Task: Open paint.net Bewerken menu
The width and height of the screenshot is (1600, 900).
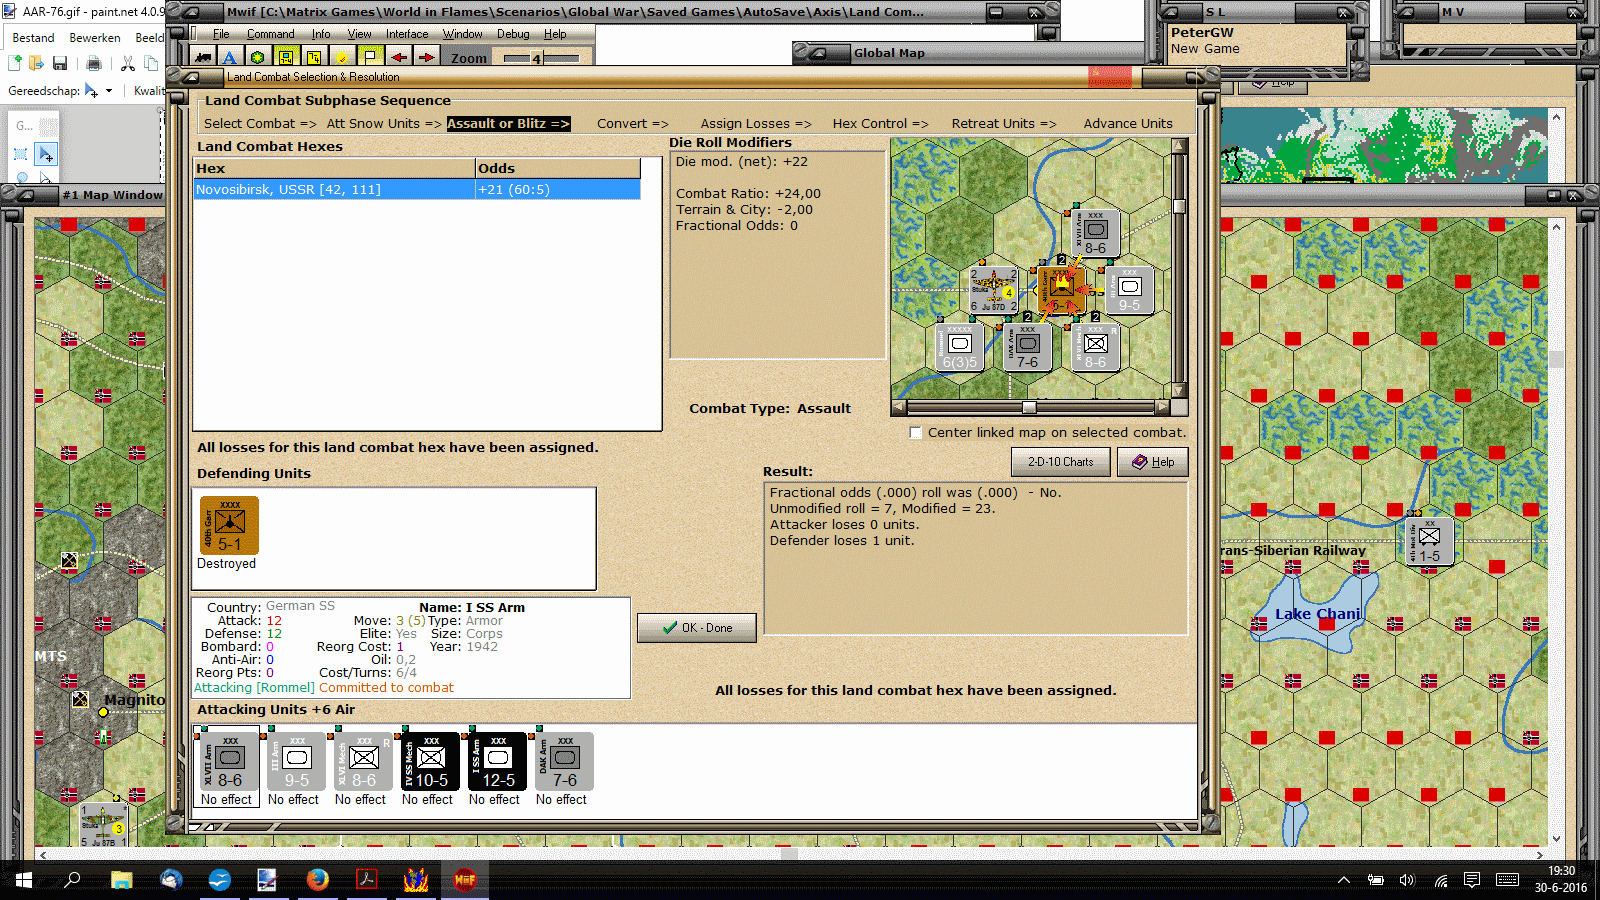Action: click(95, 38)
